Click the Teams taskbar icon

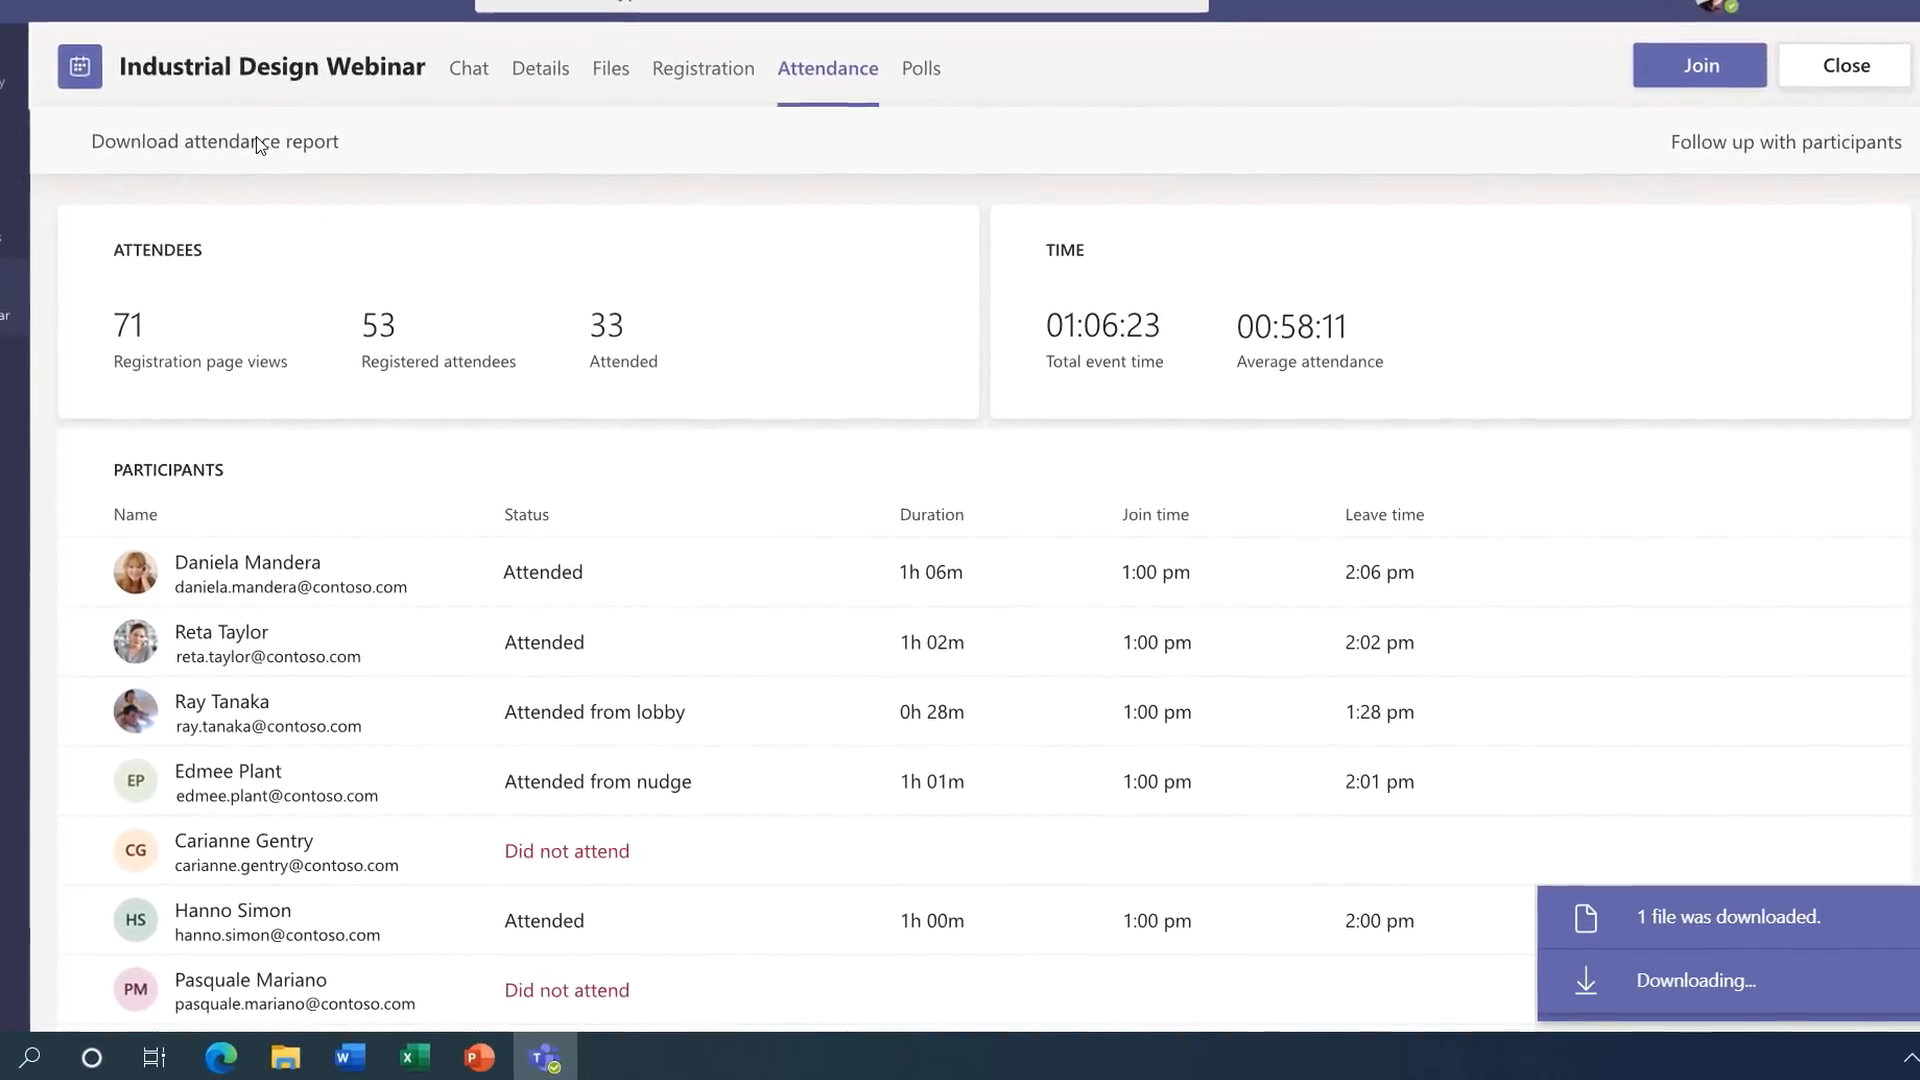pos(545,1057)
